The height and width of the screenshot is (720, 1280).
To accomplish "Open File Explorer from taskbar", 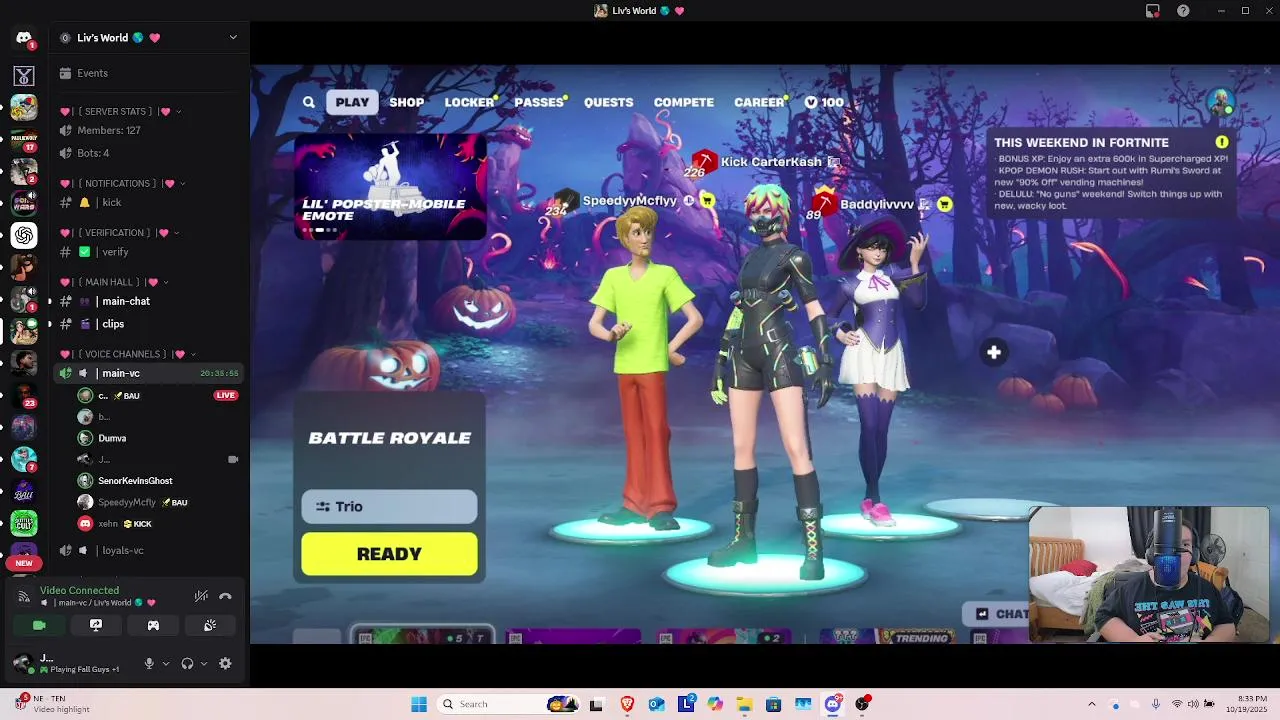I will (x=744, y=704).
